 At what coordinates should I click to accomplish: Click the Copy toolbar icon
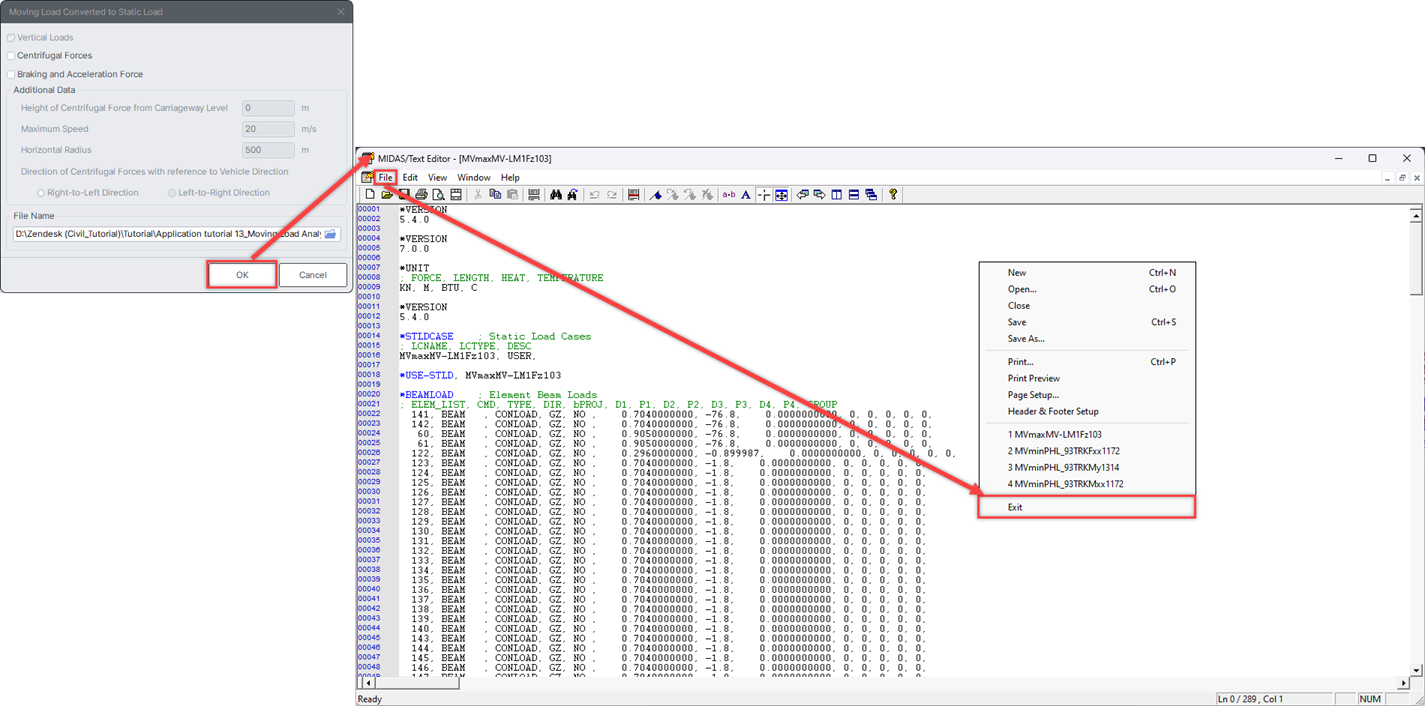click(495, 195)
